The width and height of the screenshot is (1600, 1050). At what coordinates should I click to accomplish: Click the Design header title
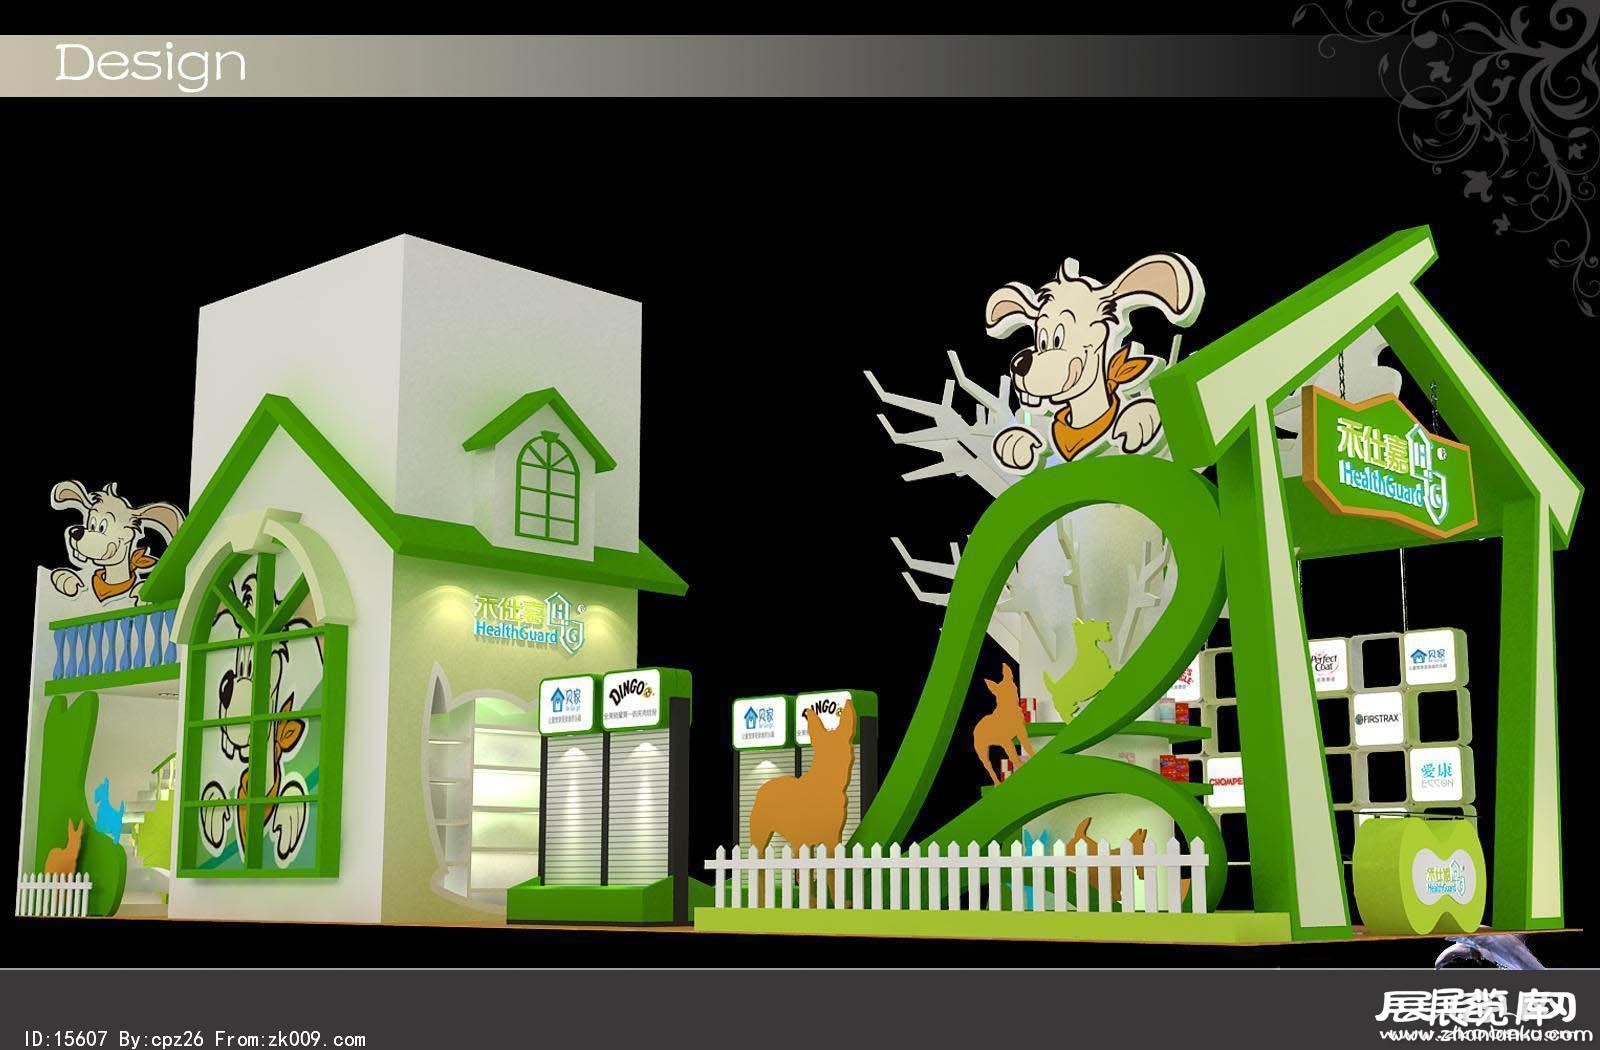150,63
